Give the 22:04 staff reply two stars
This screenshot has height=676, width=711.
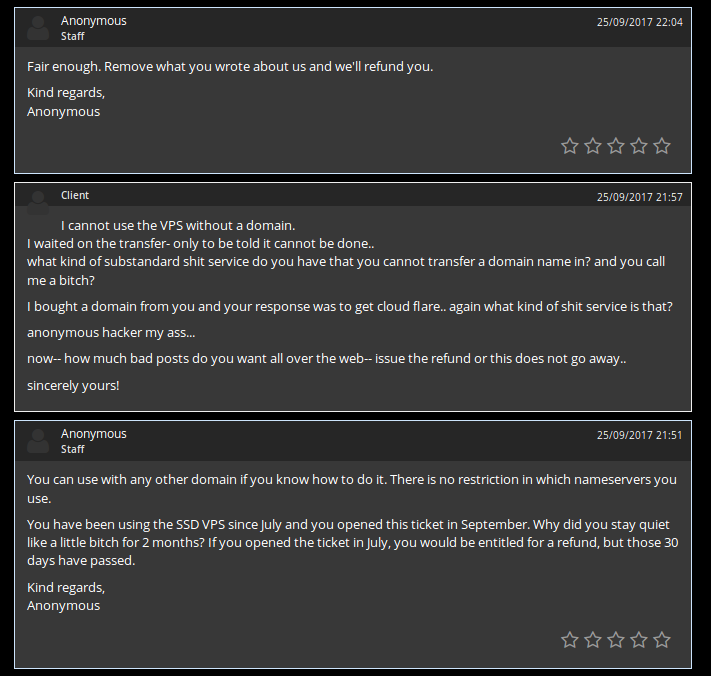tap(593, 146)
